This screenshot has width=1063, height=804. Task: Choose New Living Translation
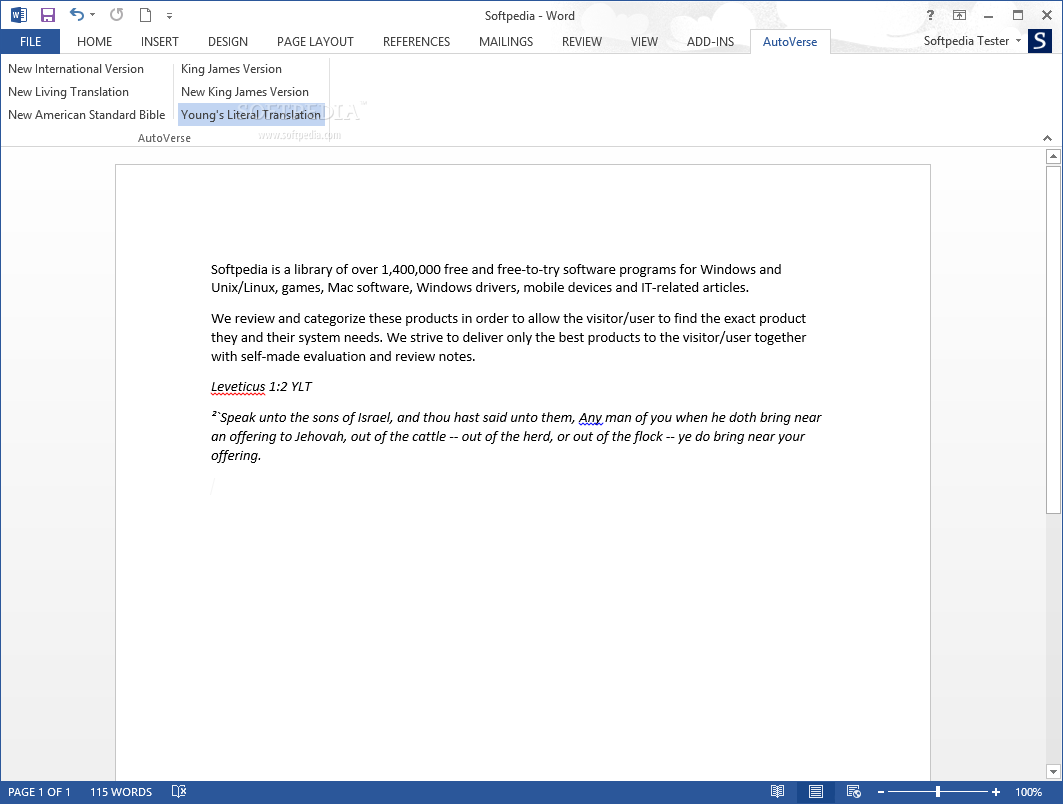[x=68, y=92]
